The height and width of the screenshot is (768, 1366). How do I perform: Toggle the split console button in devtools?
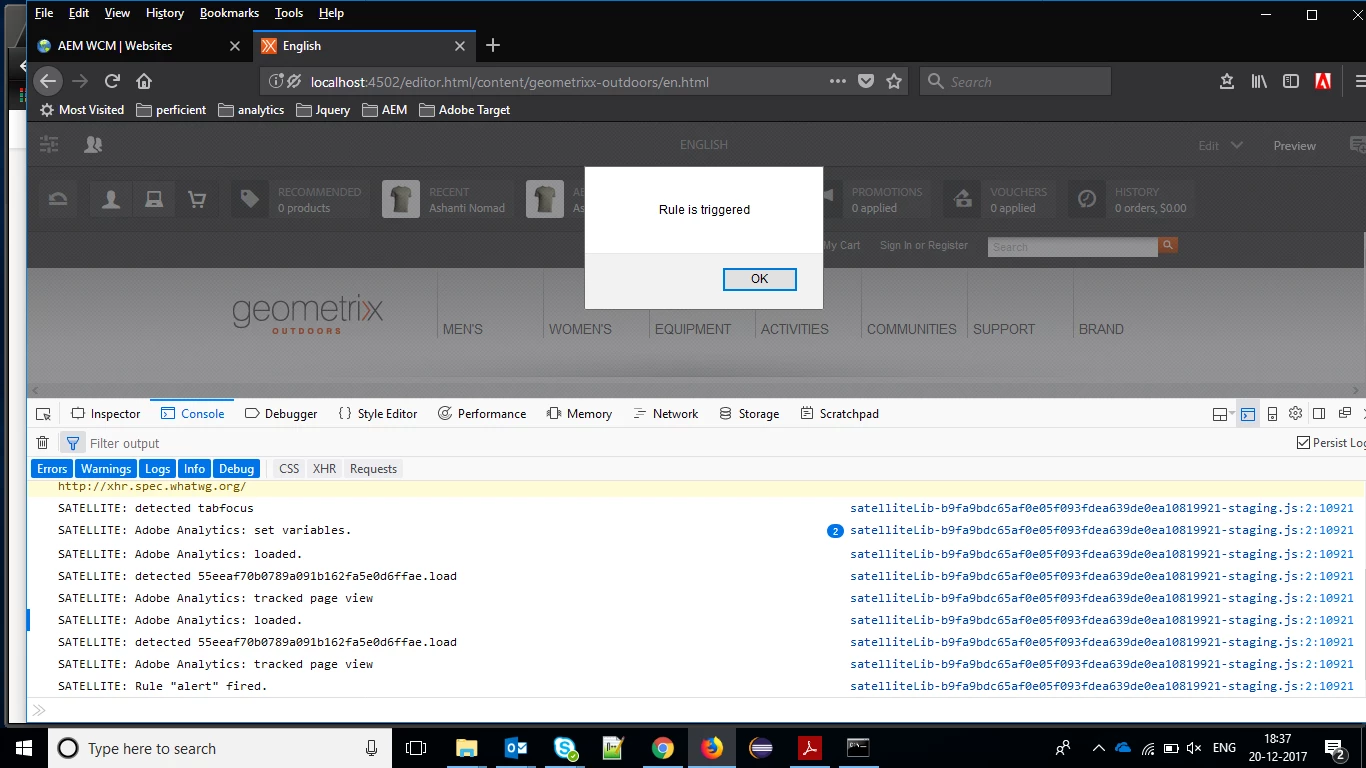pyautogui.click(x=1247, y=414)
